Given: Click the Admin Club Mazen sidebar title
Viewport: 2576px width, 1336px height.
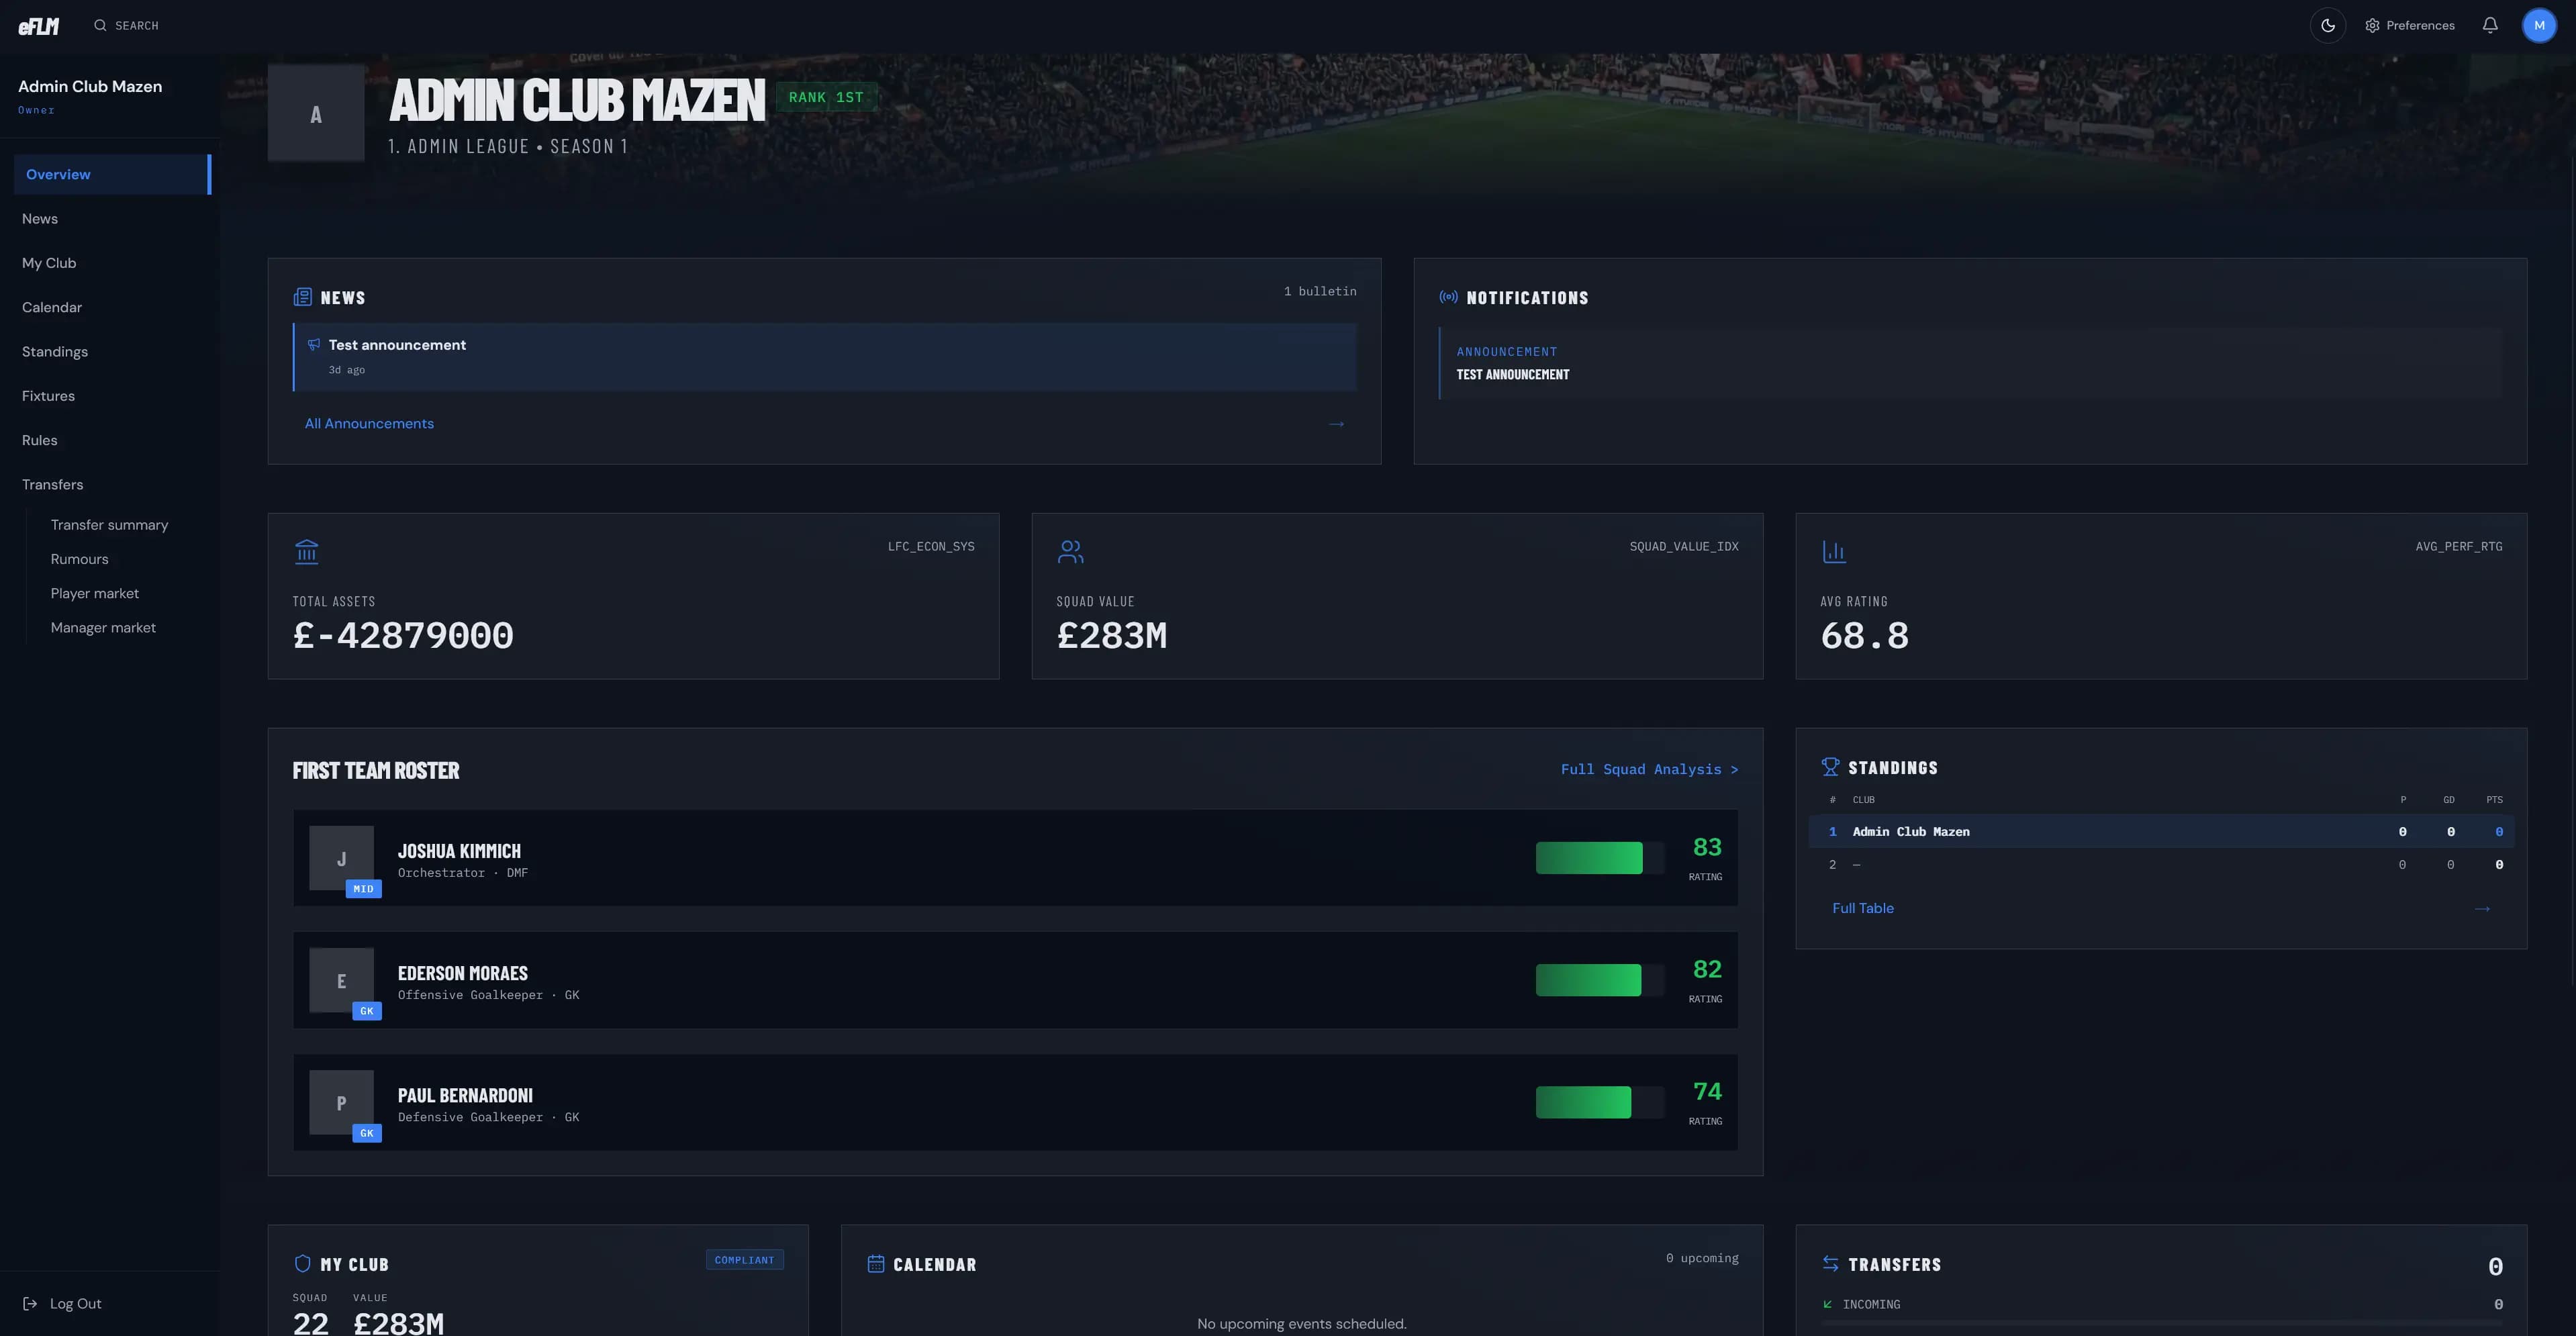Looking at the screenshot, I should pos(90,86).
